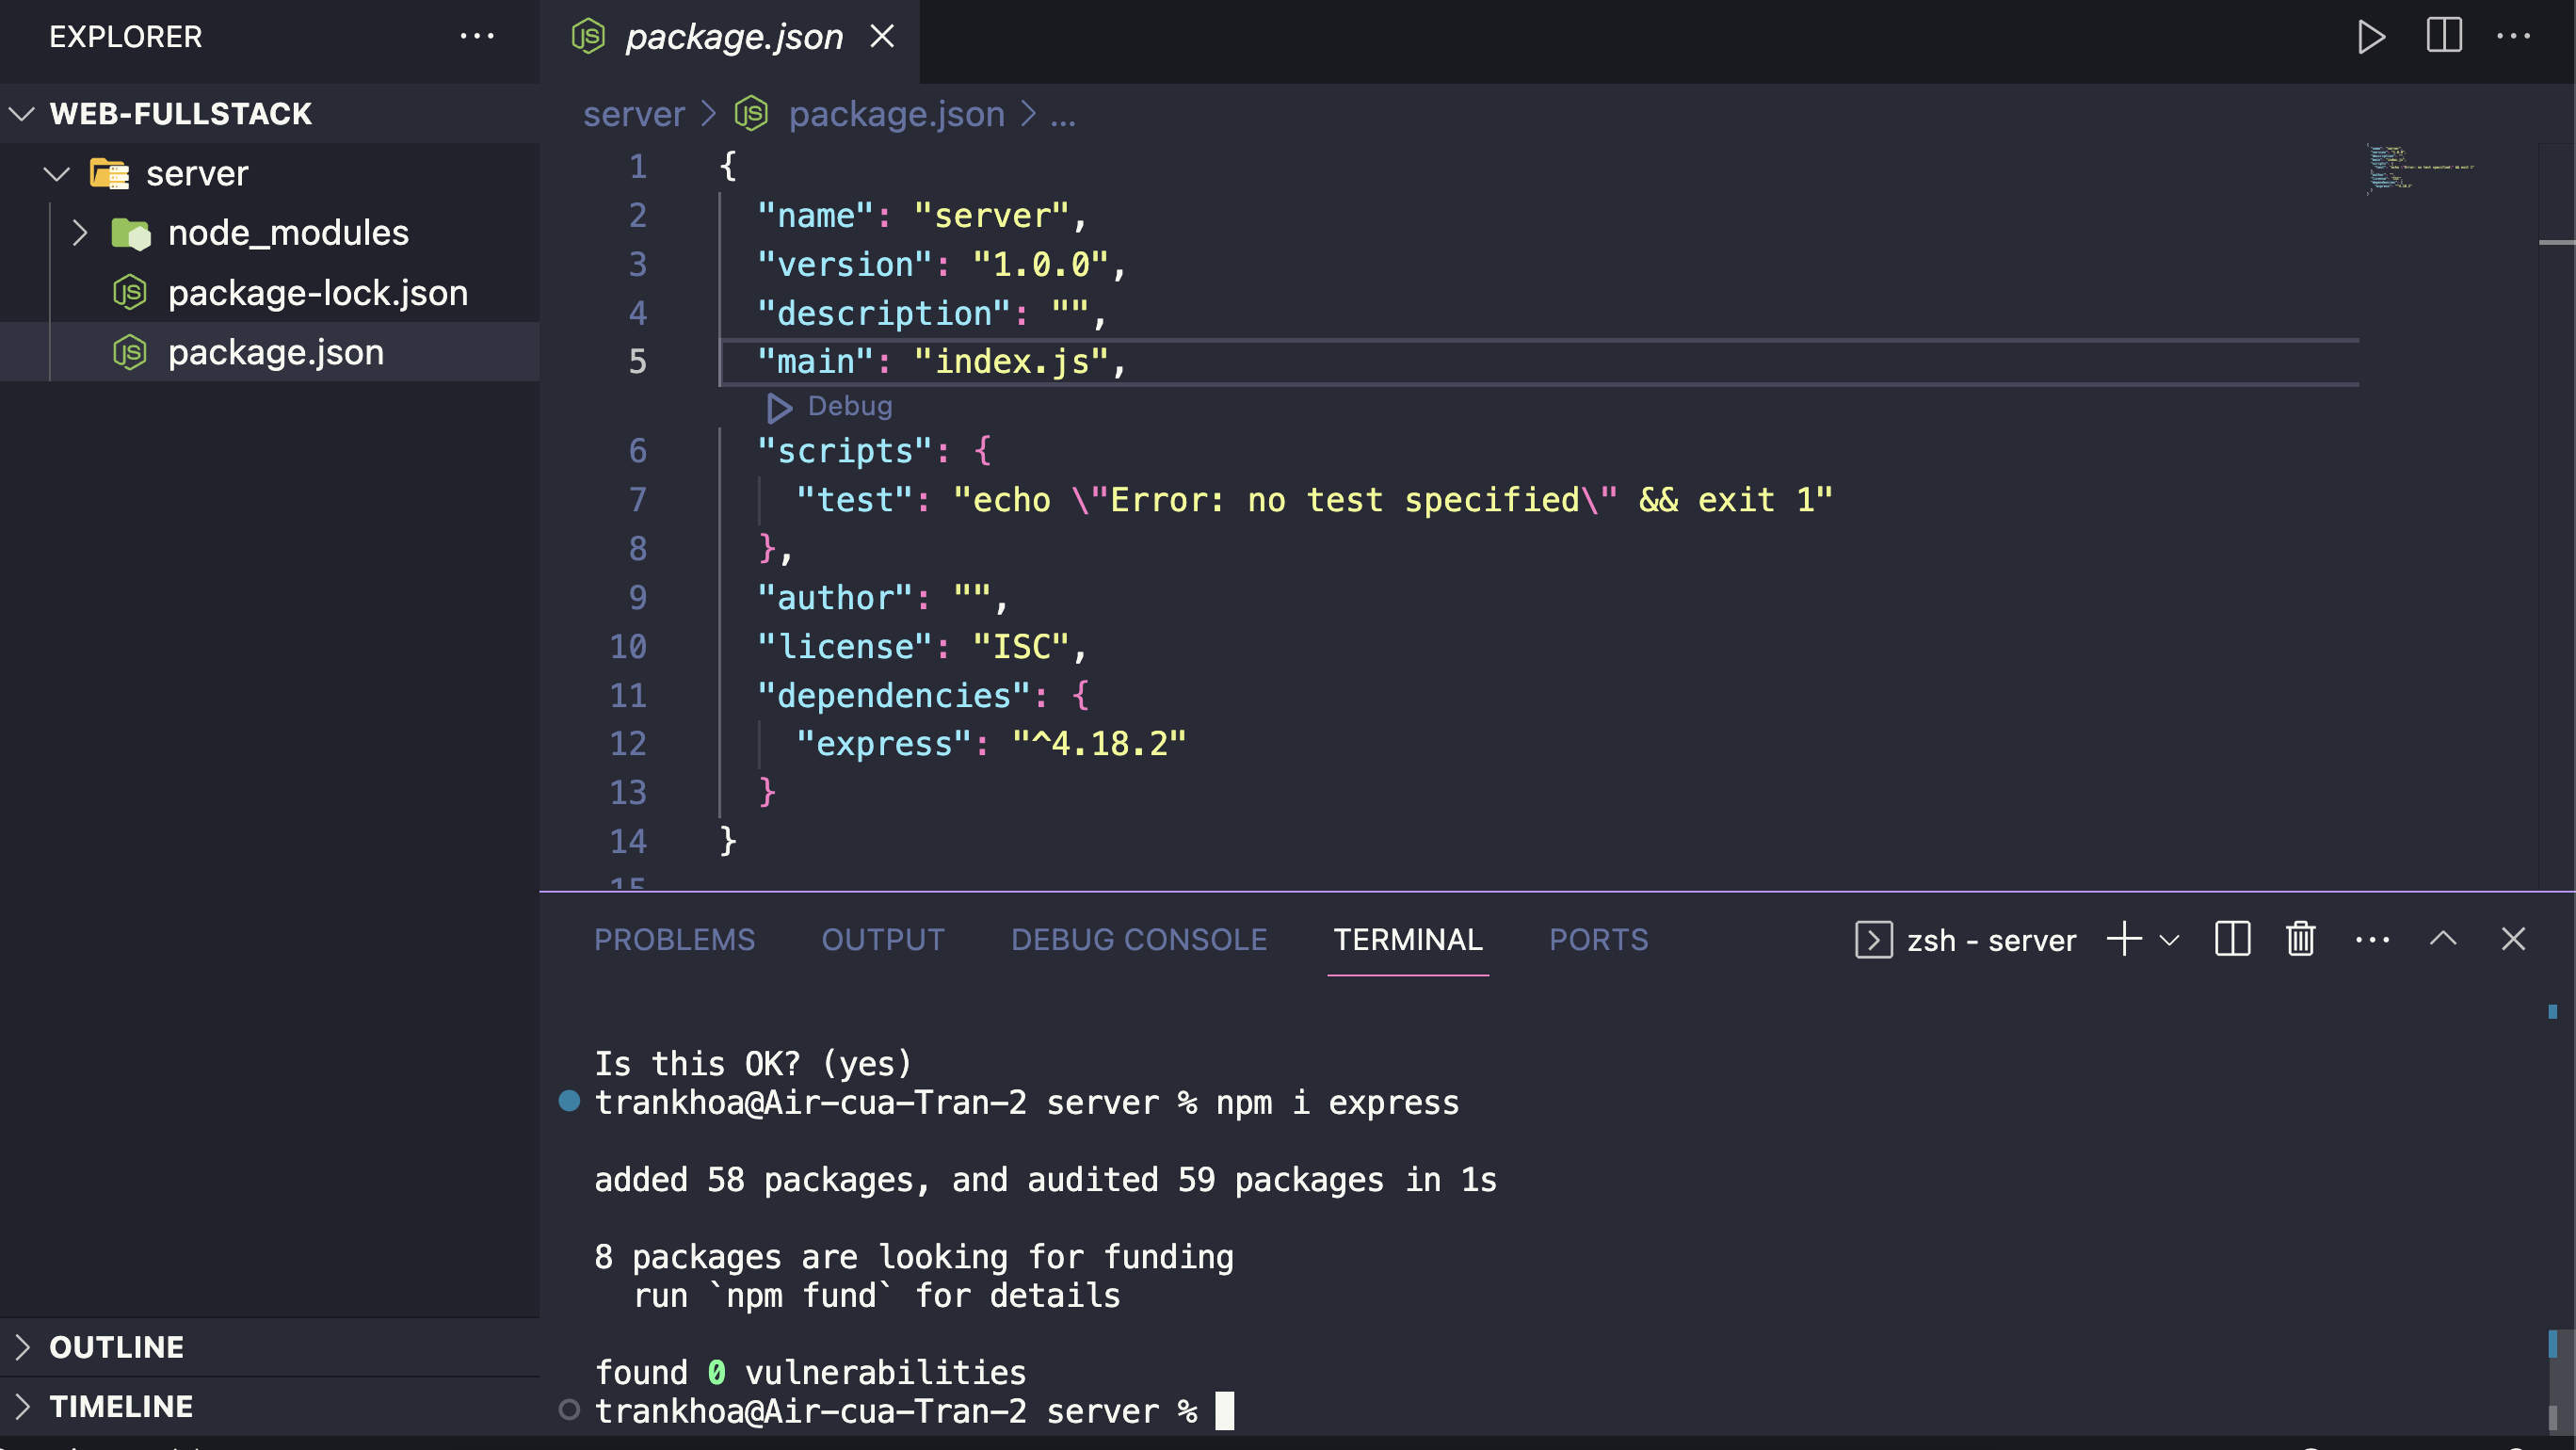This screenshot has width=2576, height=1450.
Task: Click the Debug code lens link
Action: coord(849,406)
